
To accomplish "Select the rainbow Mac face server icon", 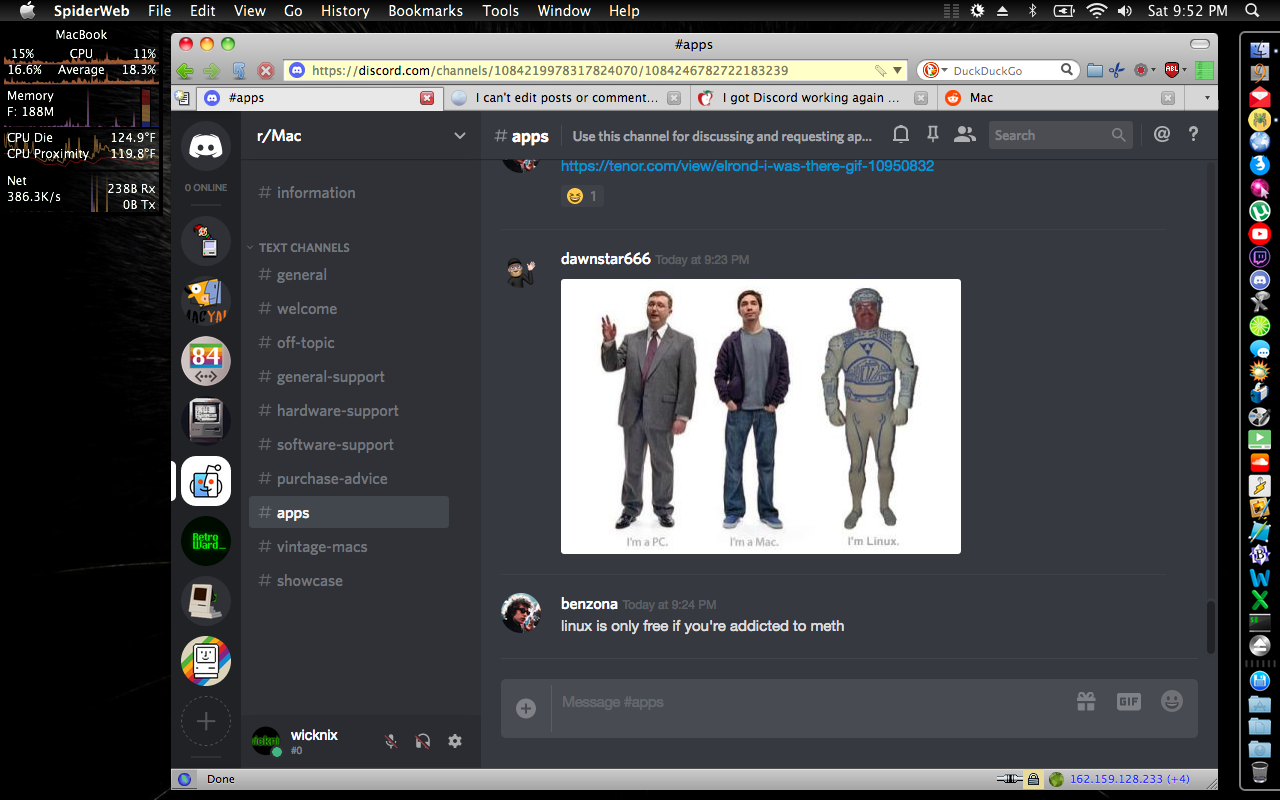I will (x=206, y=661).
